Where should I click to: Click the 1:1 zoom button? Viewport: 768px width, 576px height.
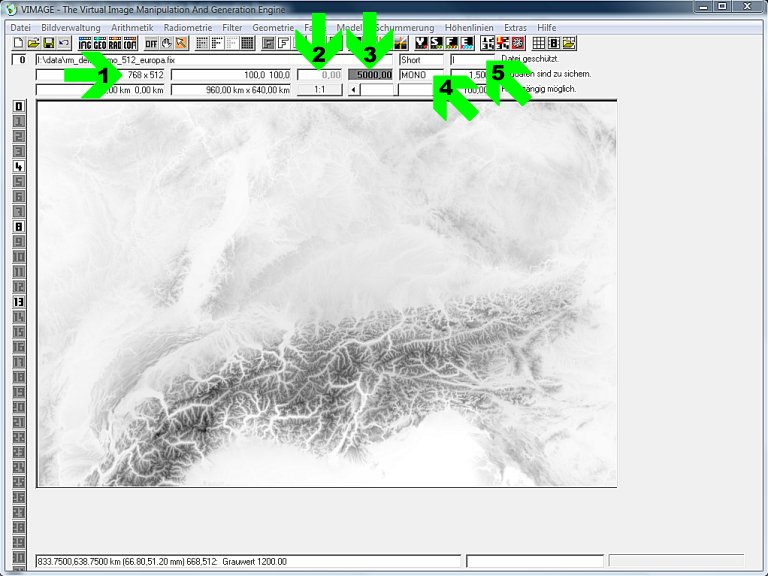[319, 90]
